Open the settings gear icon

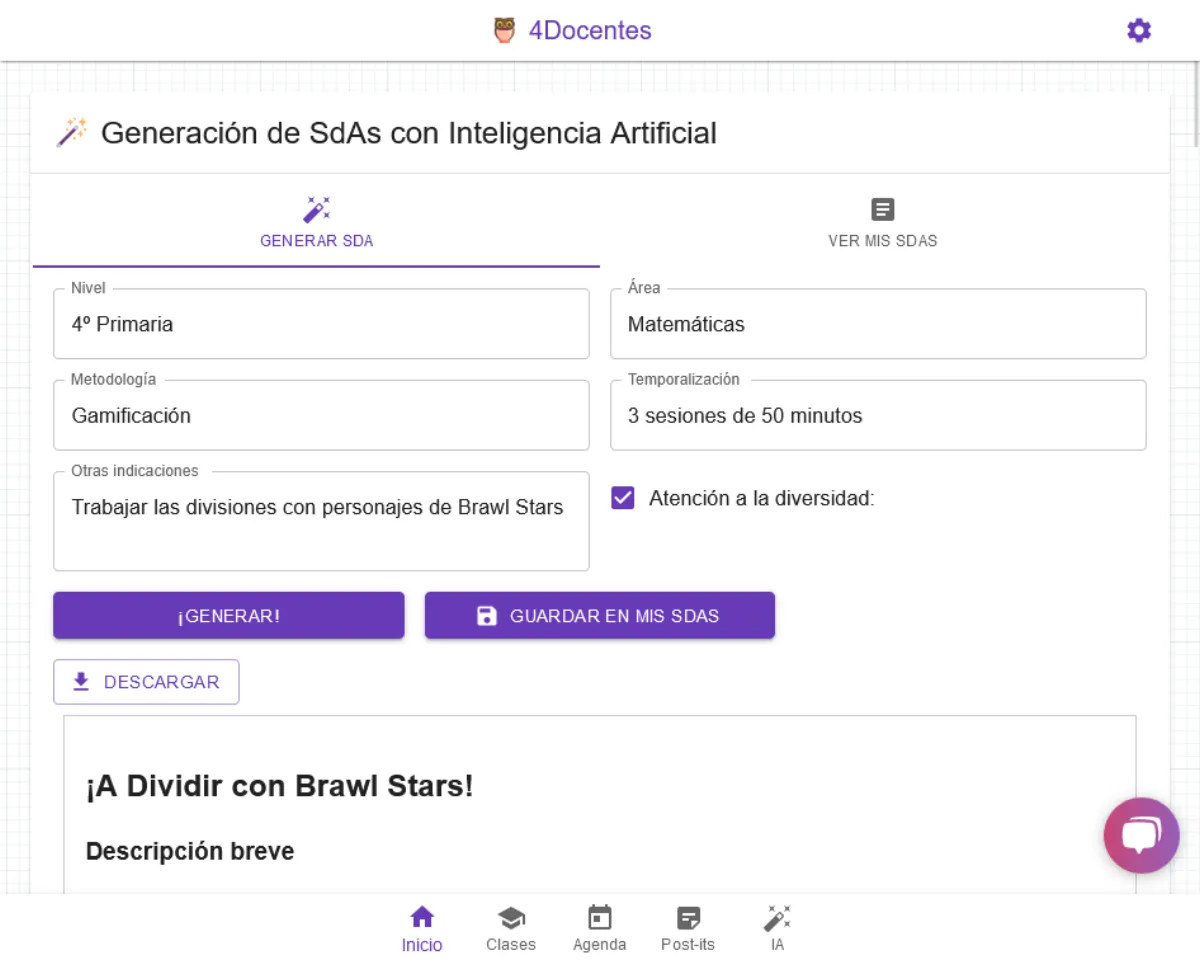tap(1138, 30)
